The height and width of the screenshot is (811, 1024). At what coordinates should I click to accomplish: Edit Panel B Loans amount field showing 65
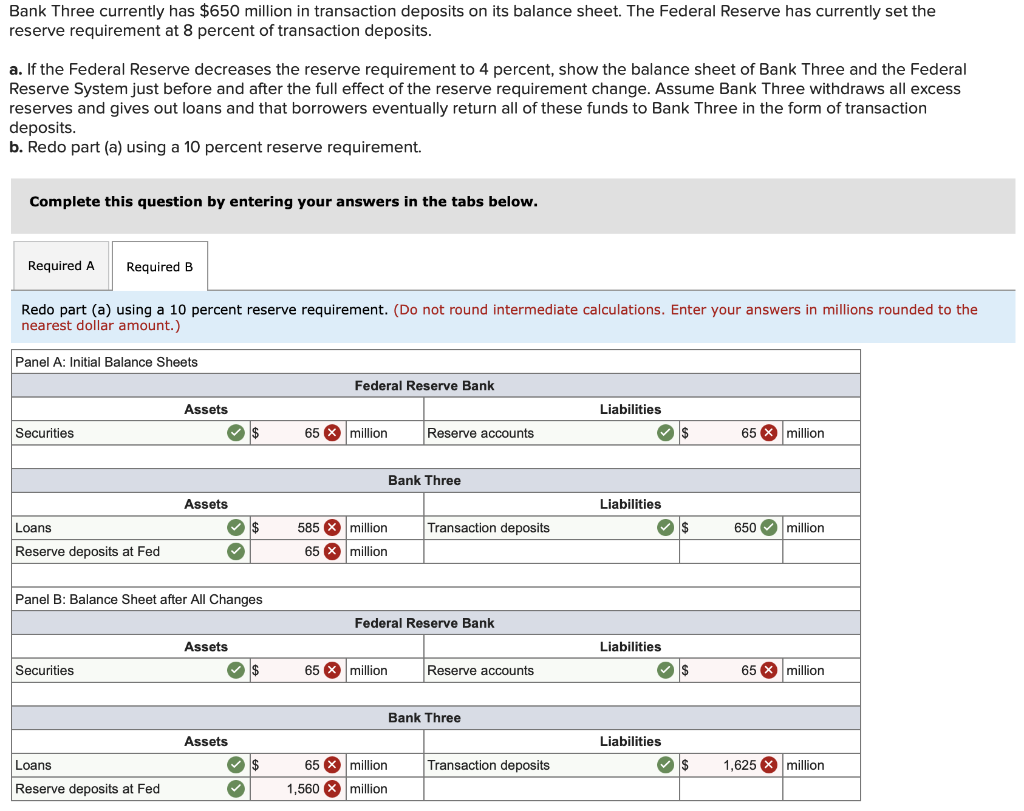click(x=298, y=765)
